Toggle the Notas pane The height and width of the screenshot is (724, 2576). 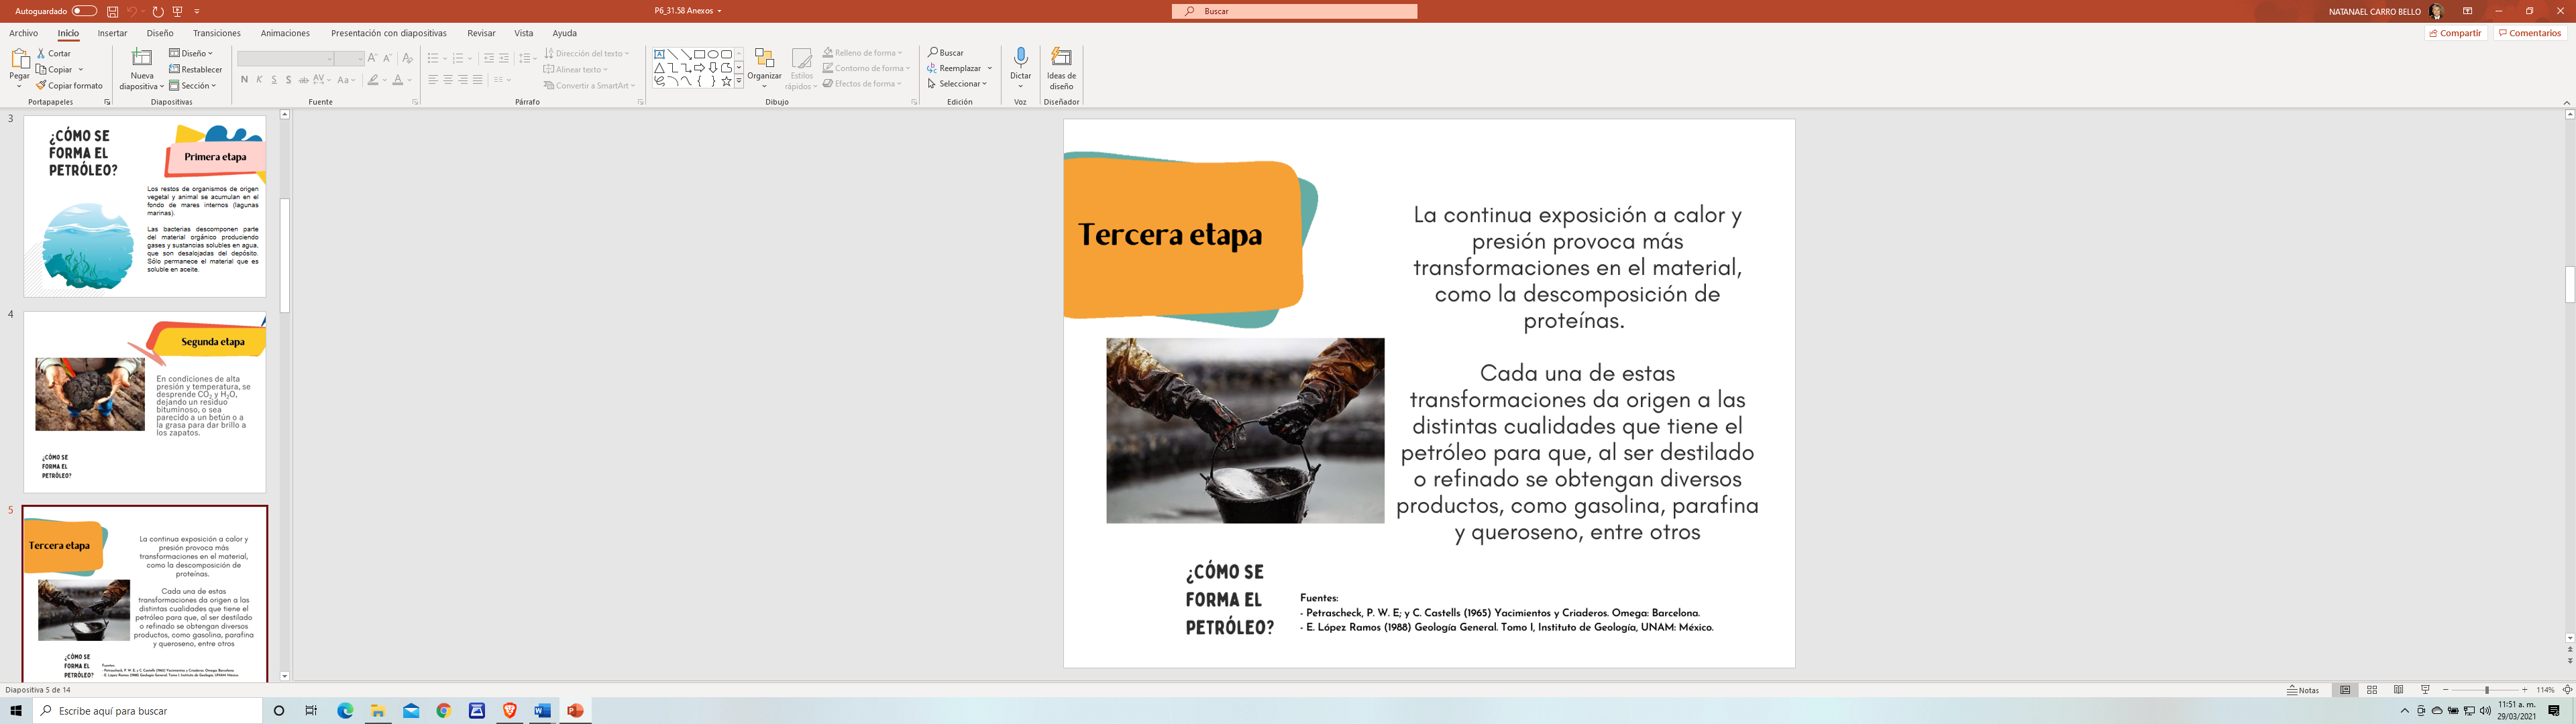2303,690
